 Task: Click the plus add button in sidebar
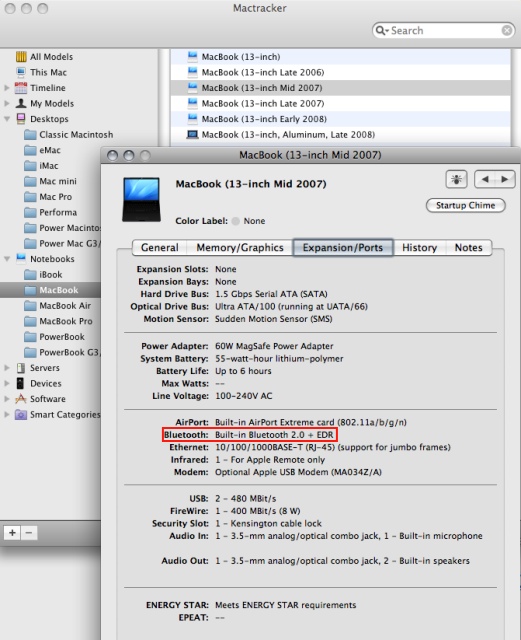(x=12, y=533)
